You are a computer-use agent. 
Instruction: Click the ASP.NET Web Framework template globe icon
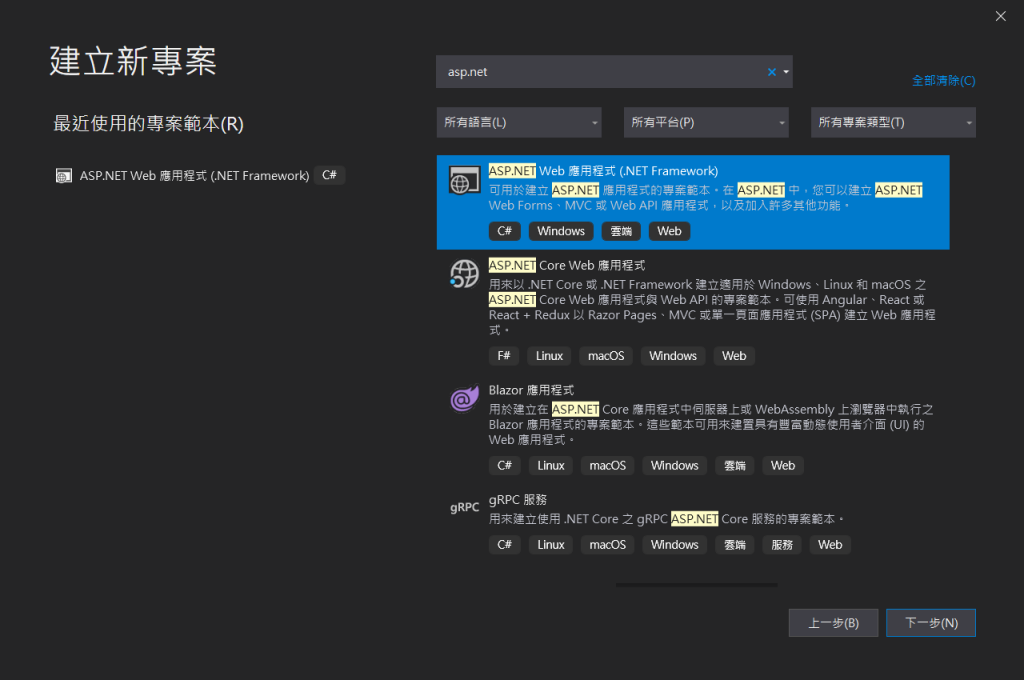[464, 181]
